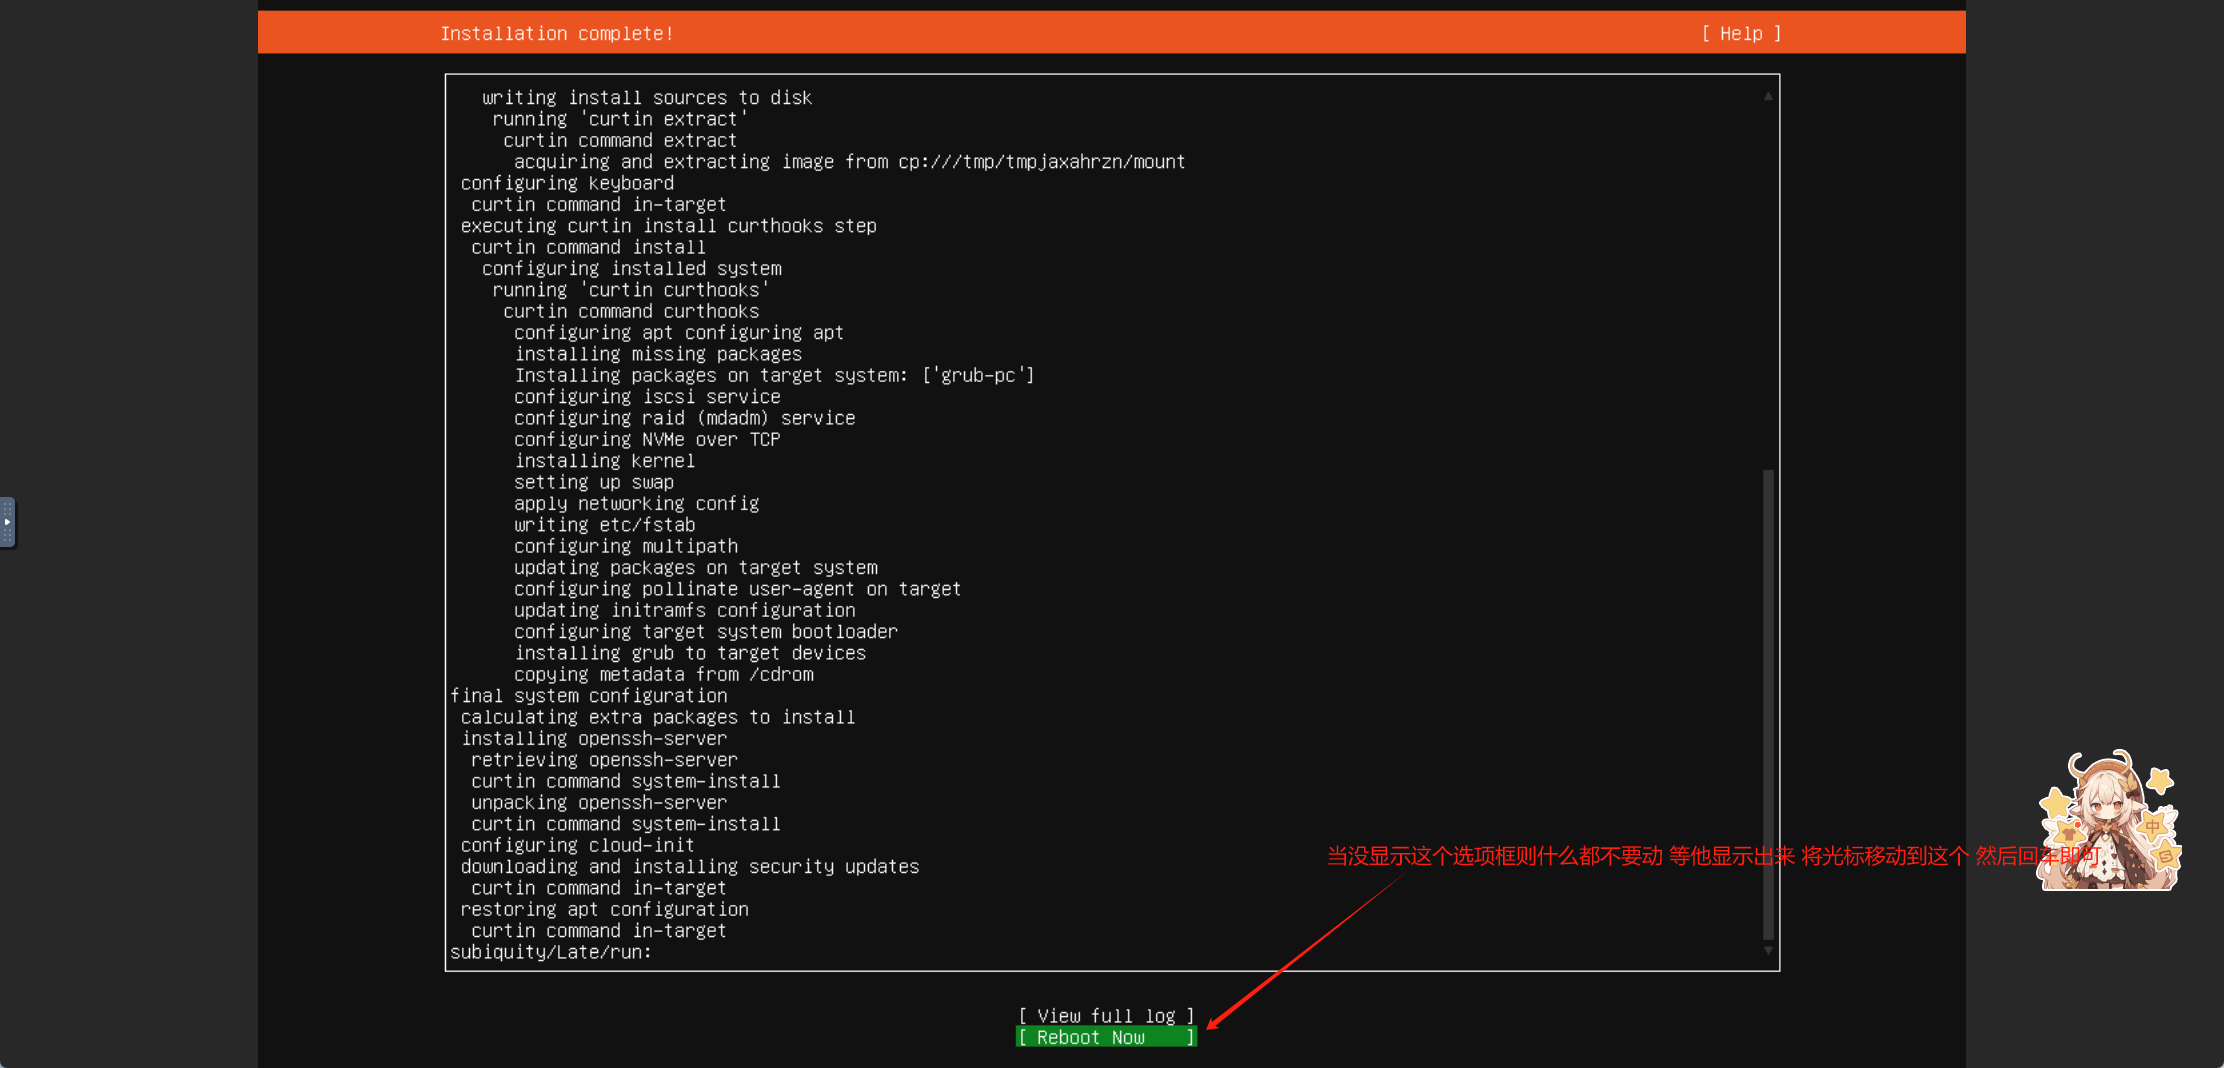Click the plain star left of mascot's head
2224x1068 pixels.
tap(2055, 801)
